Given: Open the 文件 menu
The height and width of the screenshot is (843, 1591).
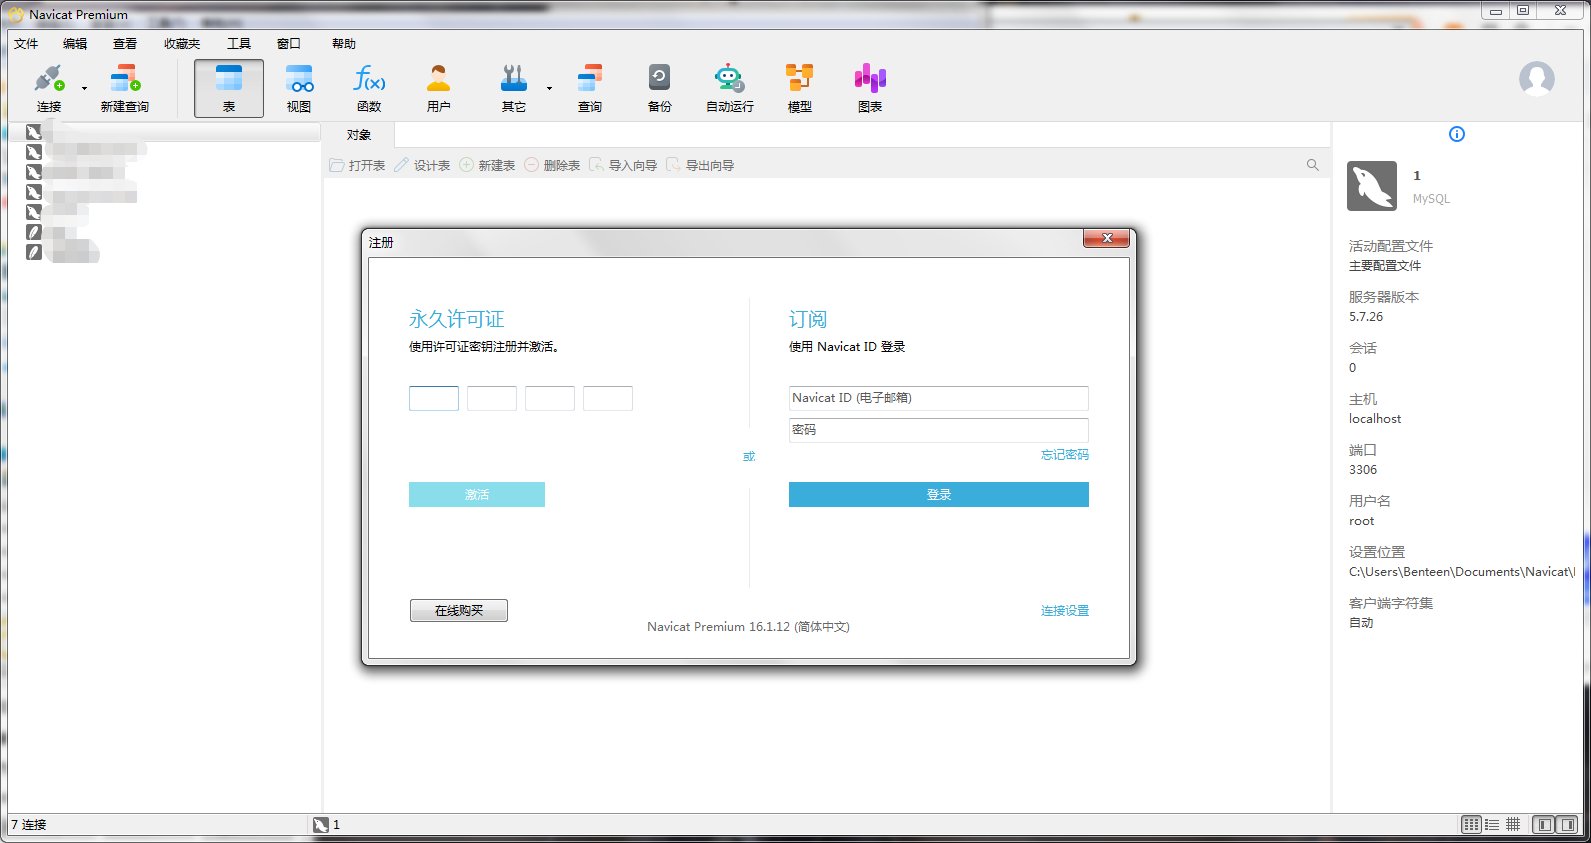Looking at the screenshot, I should point(26,44).
